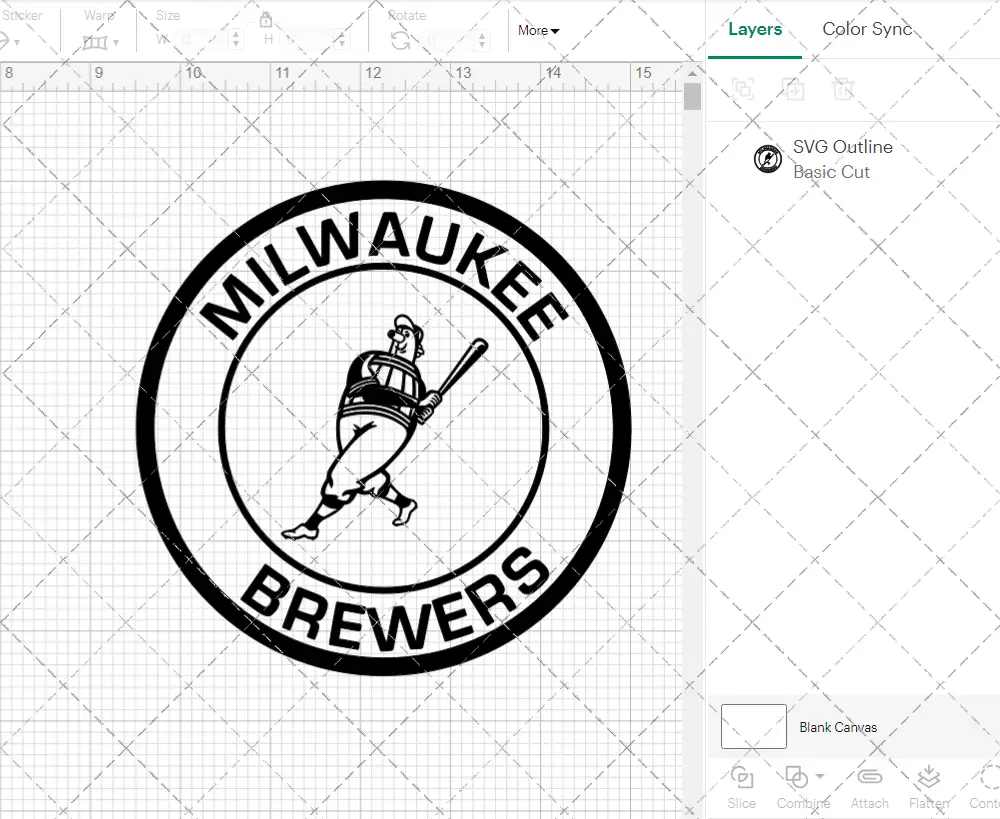Click the canvas scroll up arrow

point(692,73)
